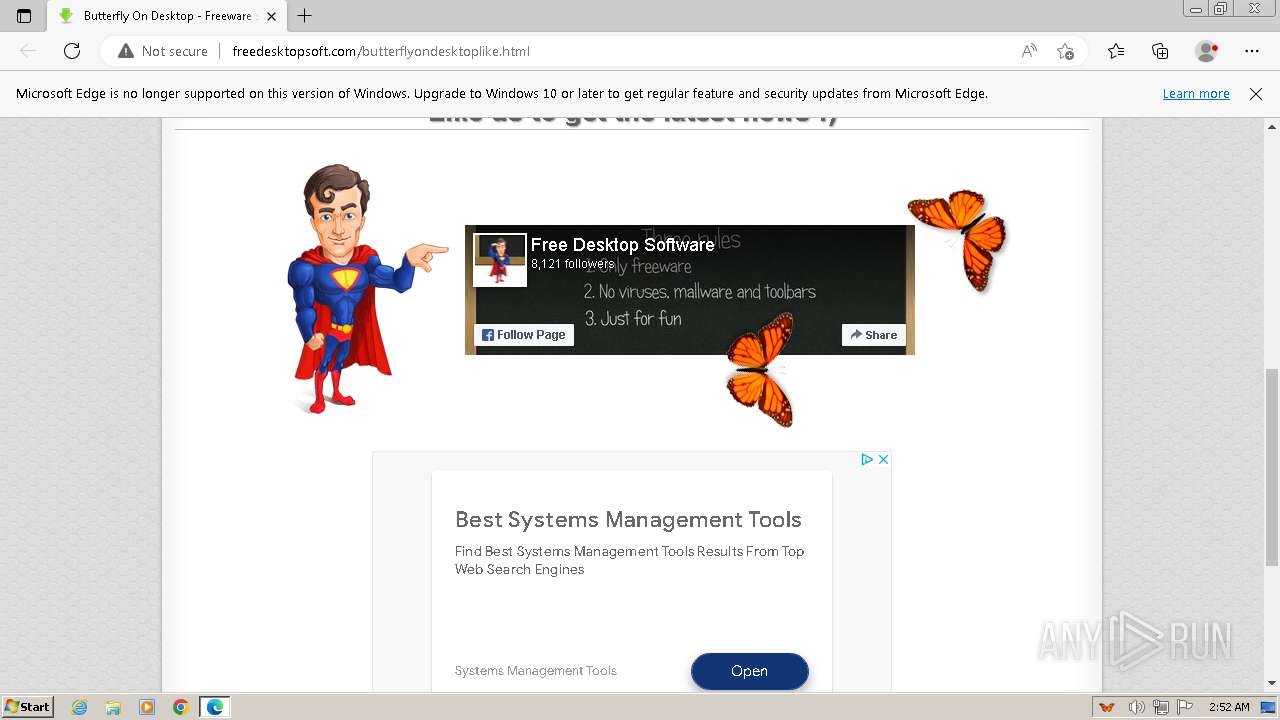Click the 2:52 AM system clock
Viewport: 1280px width, 720px height.
click(x=1229, y=707)
